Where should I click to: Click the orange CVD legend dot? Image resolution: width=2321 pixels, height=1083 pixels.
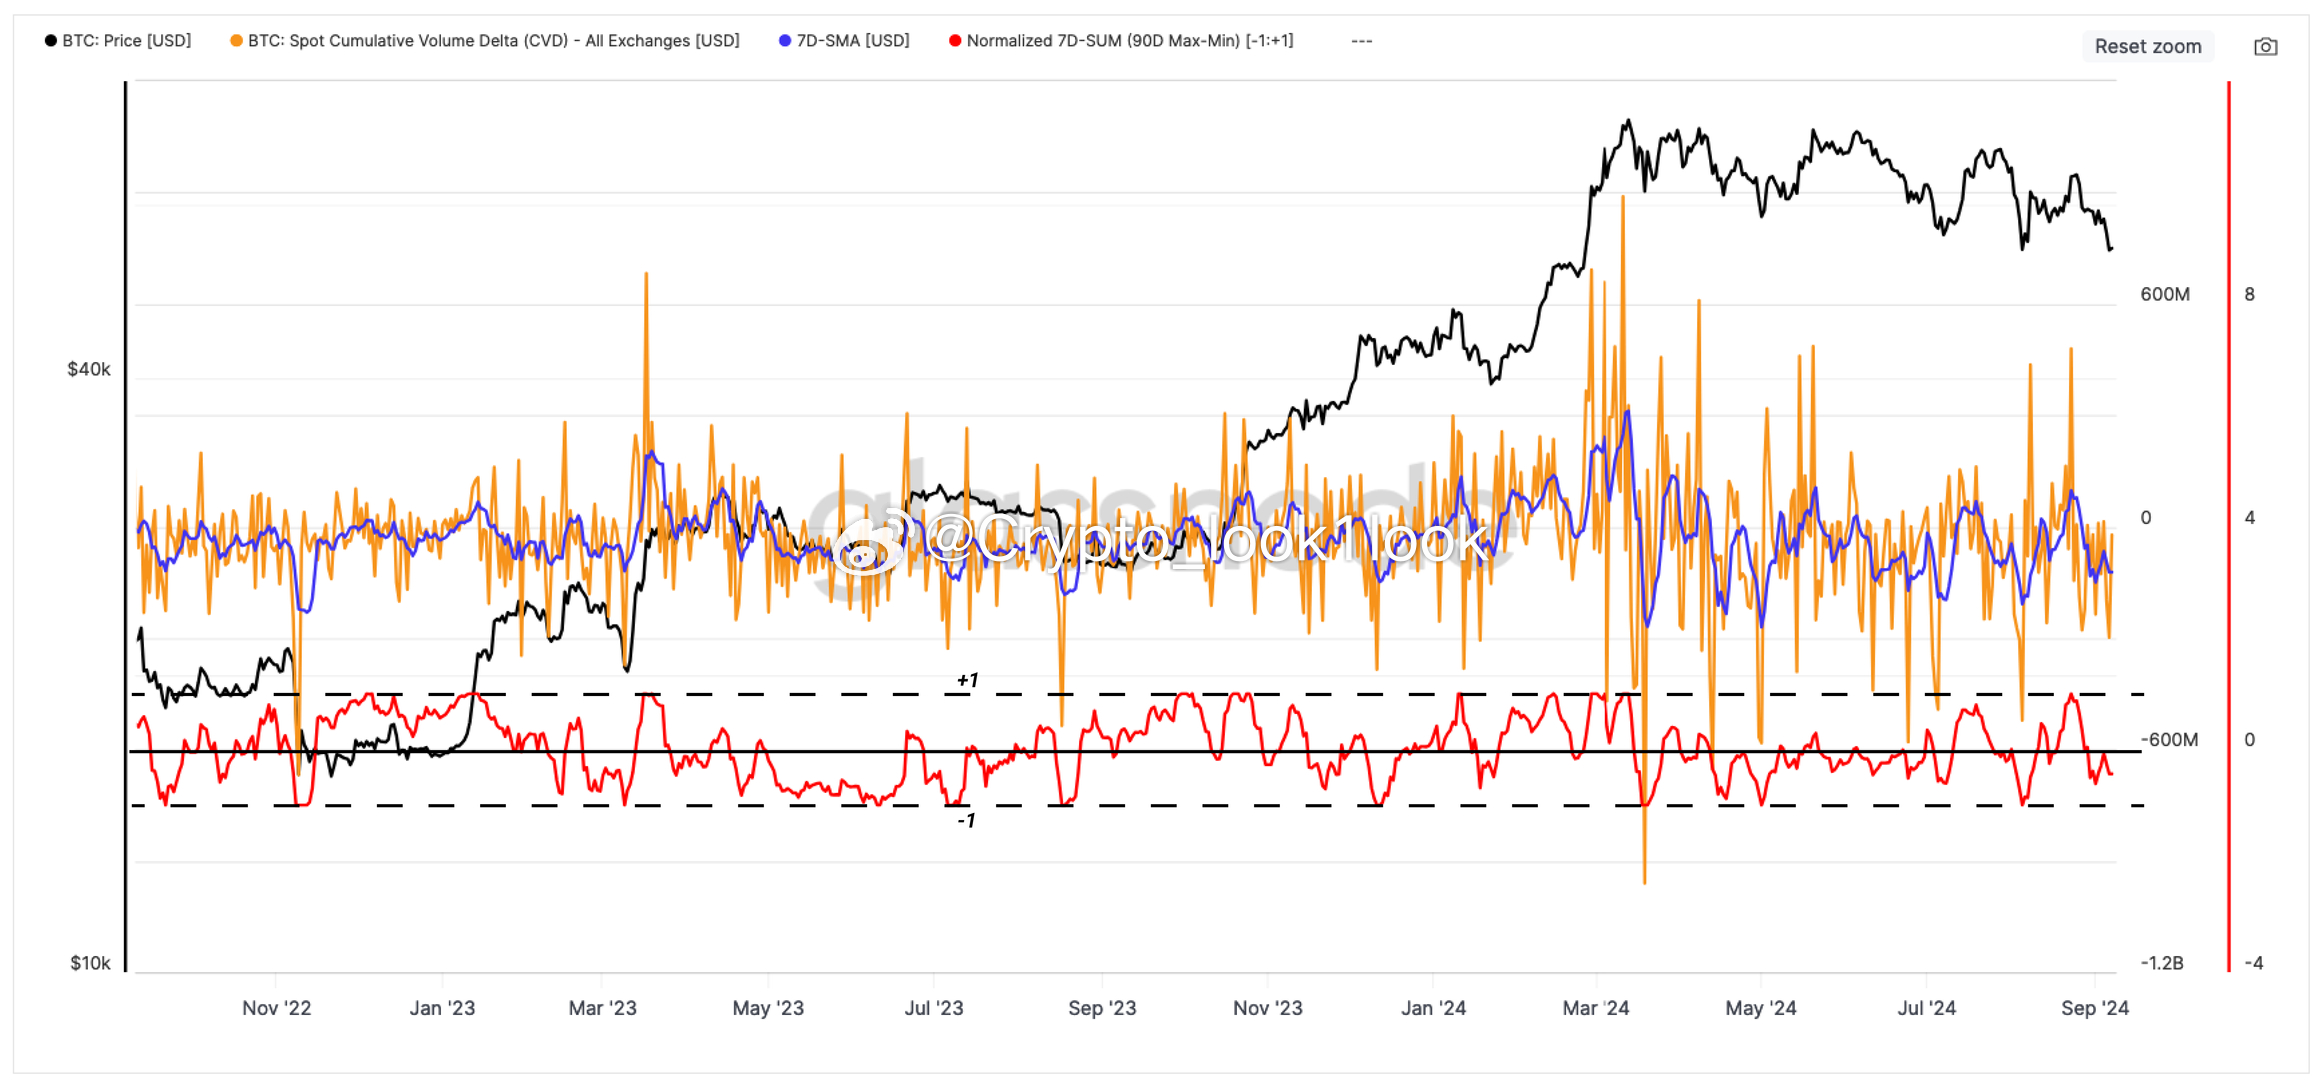[236, 41]
